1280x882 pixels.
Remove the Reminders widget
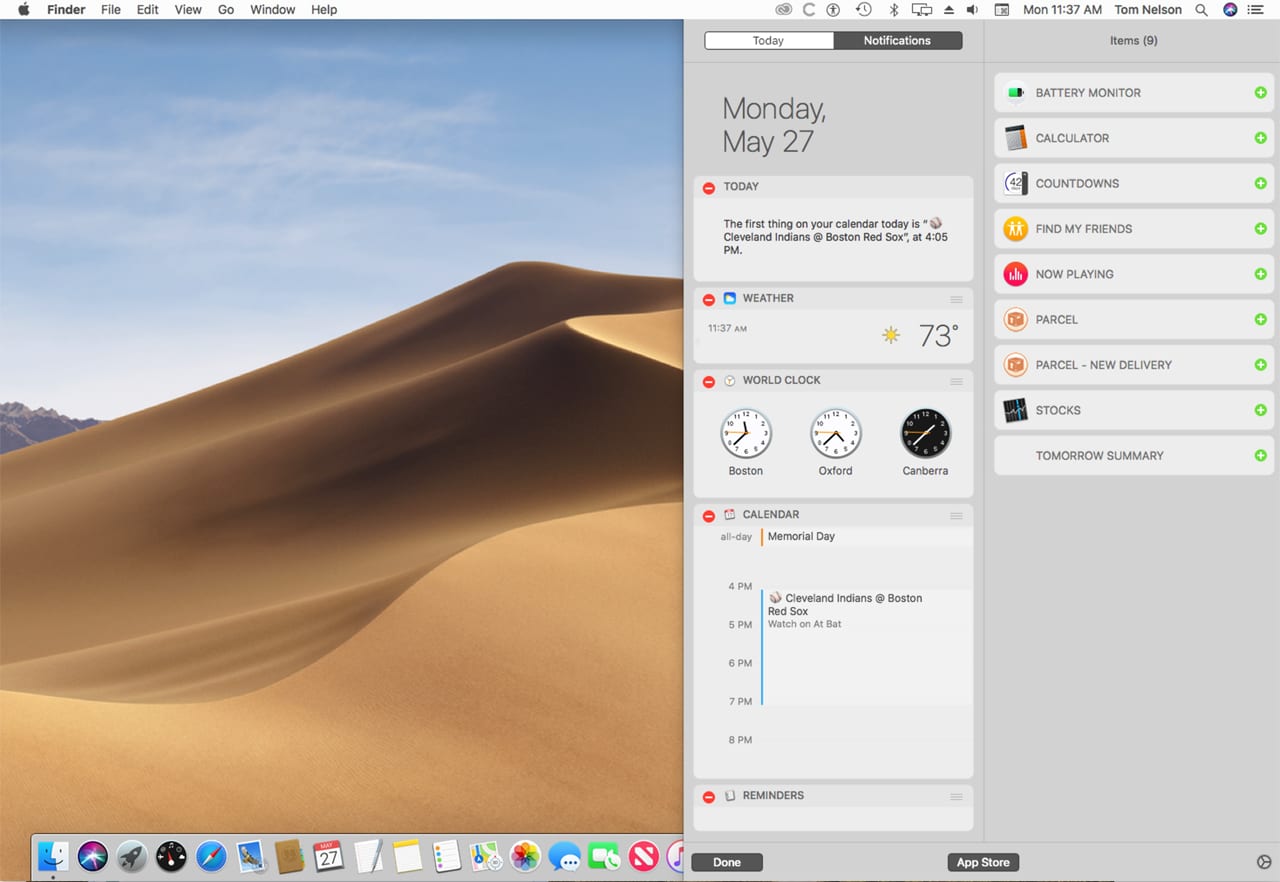[x=708, y=796]
